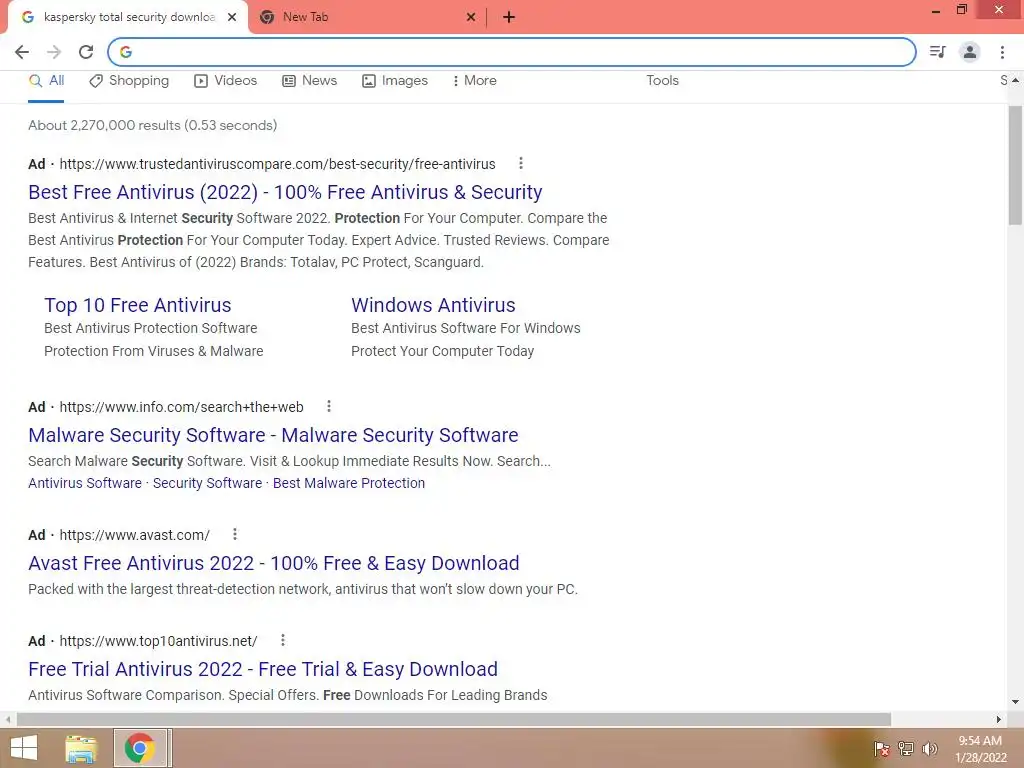Open Avast Free Antivirus 2022 link
This screenshot has width=1024, height=768.
click(x=274, y=563)
